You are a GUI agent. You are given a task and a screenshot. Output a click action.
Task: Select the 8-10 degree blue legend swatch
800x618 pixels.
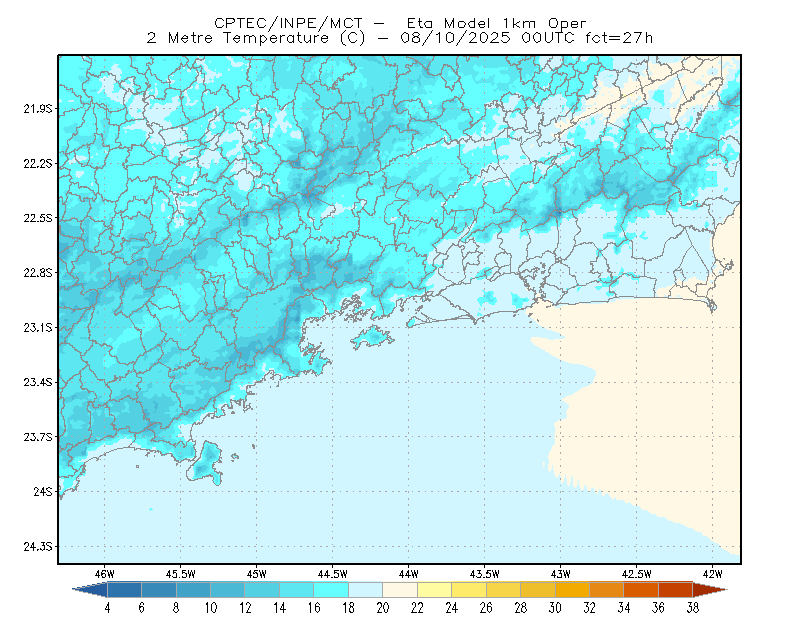(193, 590)
